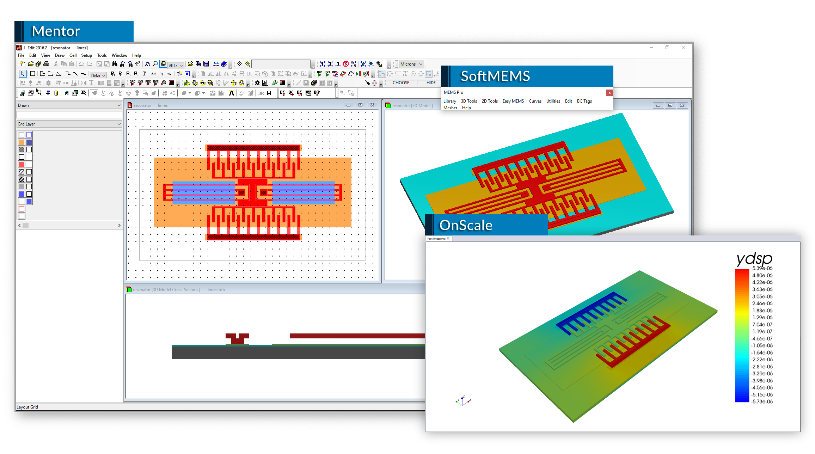
Task: Open the Cell menu in Mentor window
Action: pyautogui.click(x=73, y=55)
